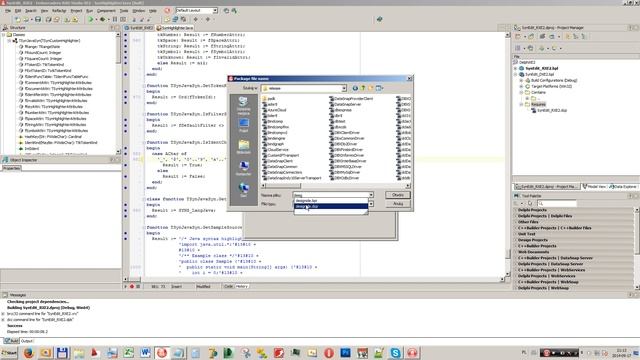640x360 pixels.
Task: Click the Cancel button in the dialog
Action: click(398, 204)
